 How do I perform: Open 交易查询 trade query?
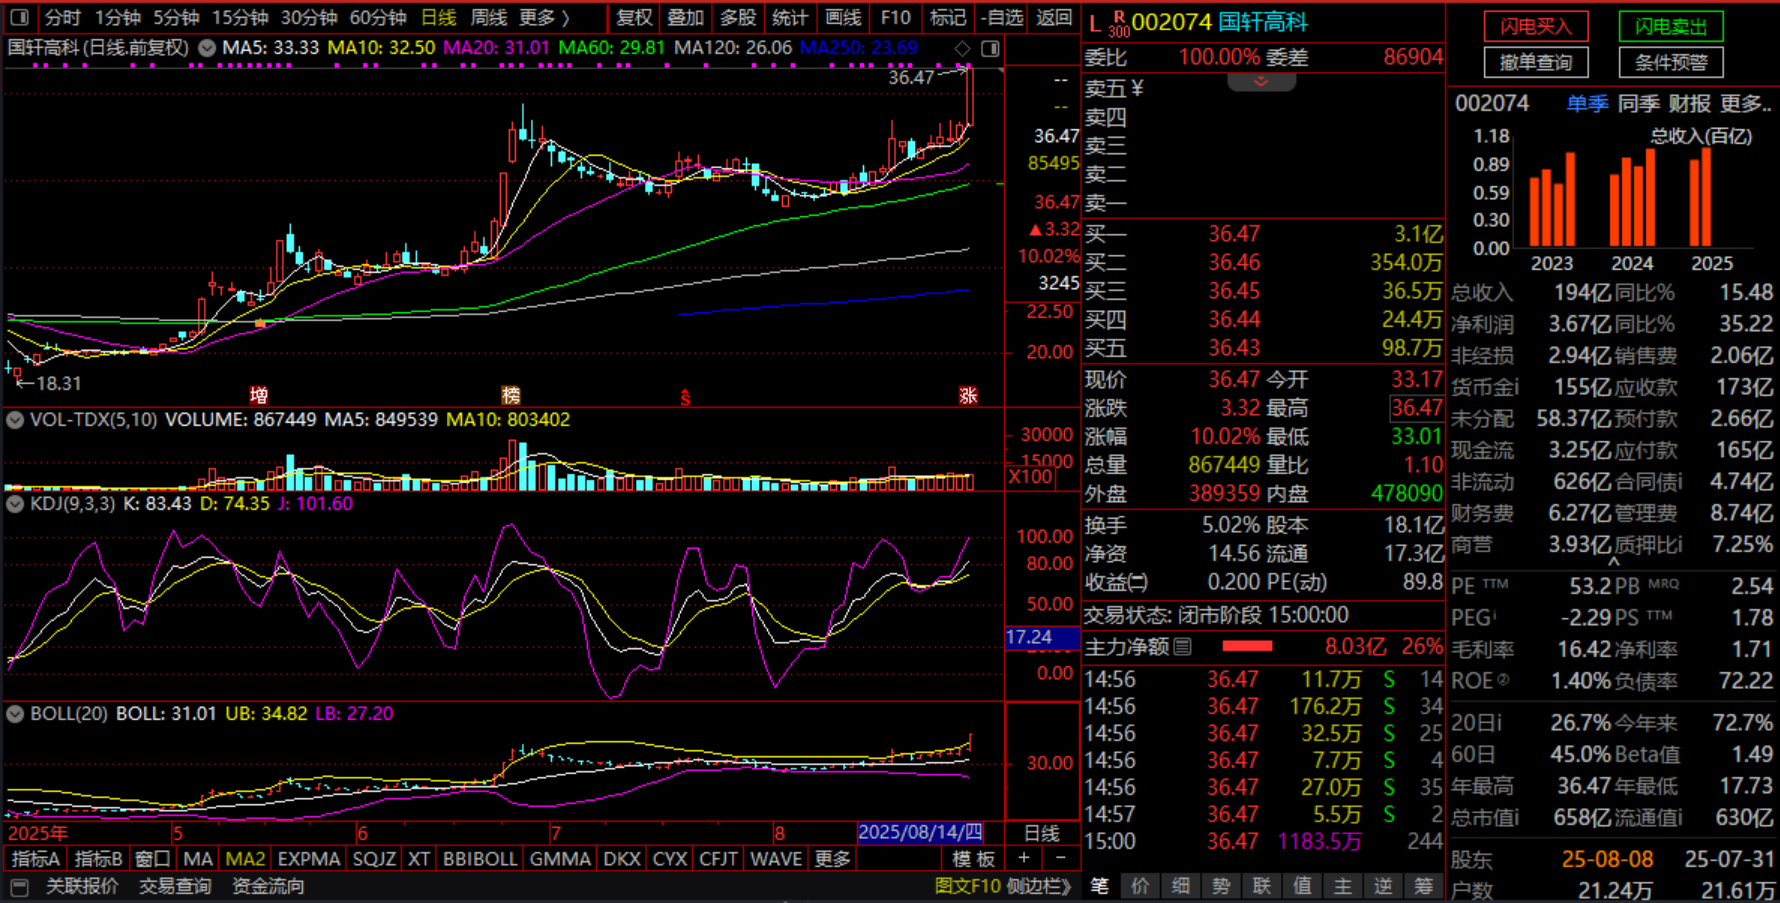(x=175, y=886)
